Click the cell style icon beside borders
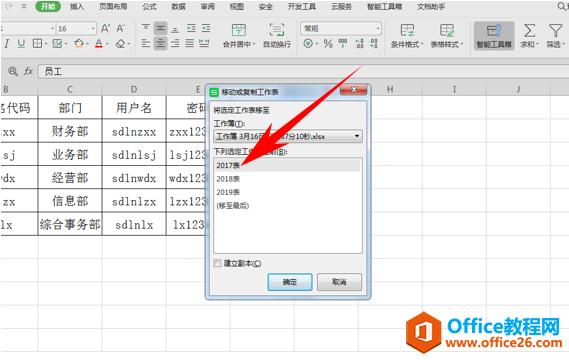This screenshot has height=360, width=569. pyautogui.click(x=57, y=44)
